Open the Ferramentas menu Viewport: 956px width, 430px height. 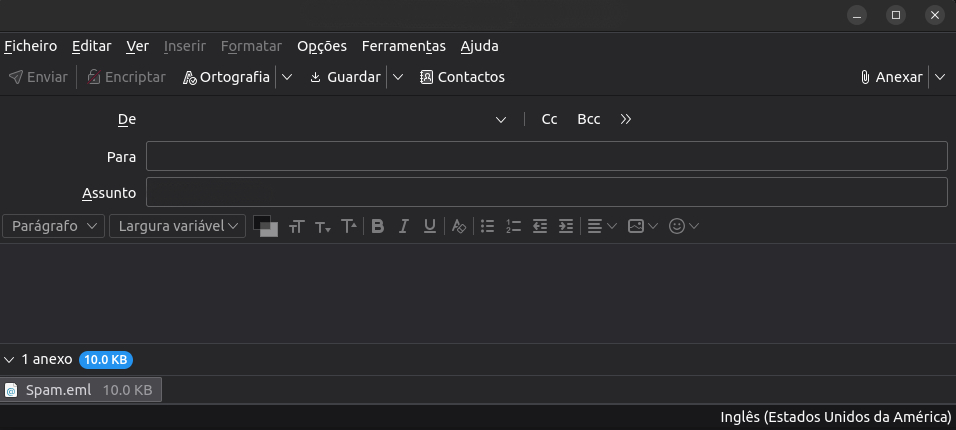(404, 46)
